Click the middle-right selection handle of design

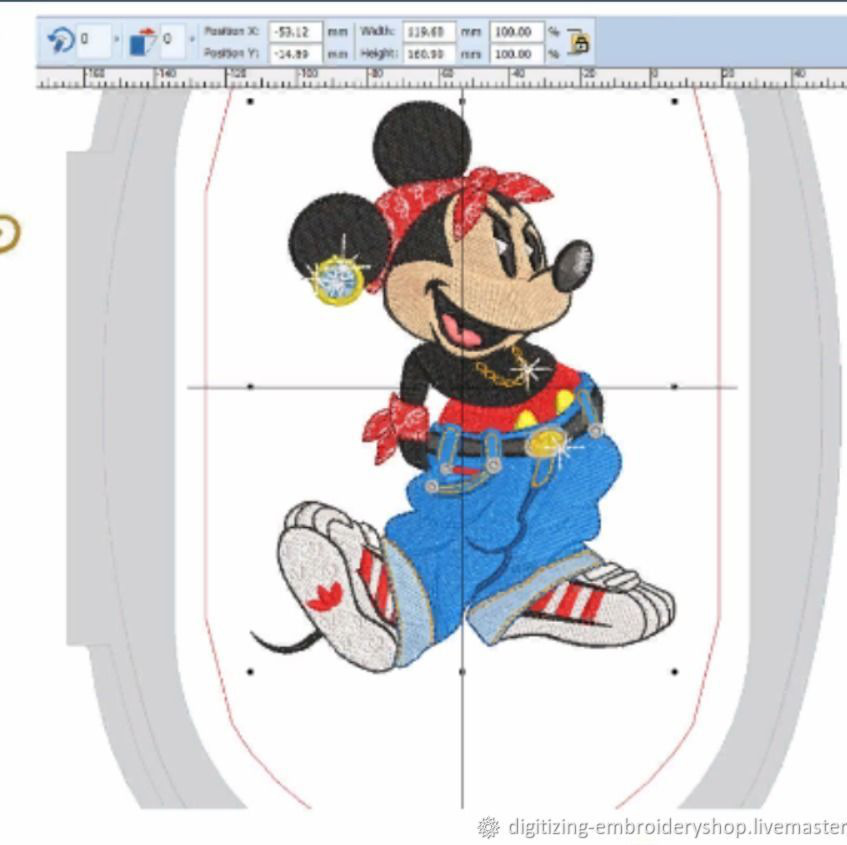tap(675, 386)
